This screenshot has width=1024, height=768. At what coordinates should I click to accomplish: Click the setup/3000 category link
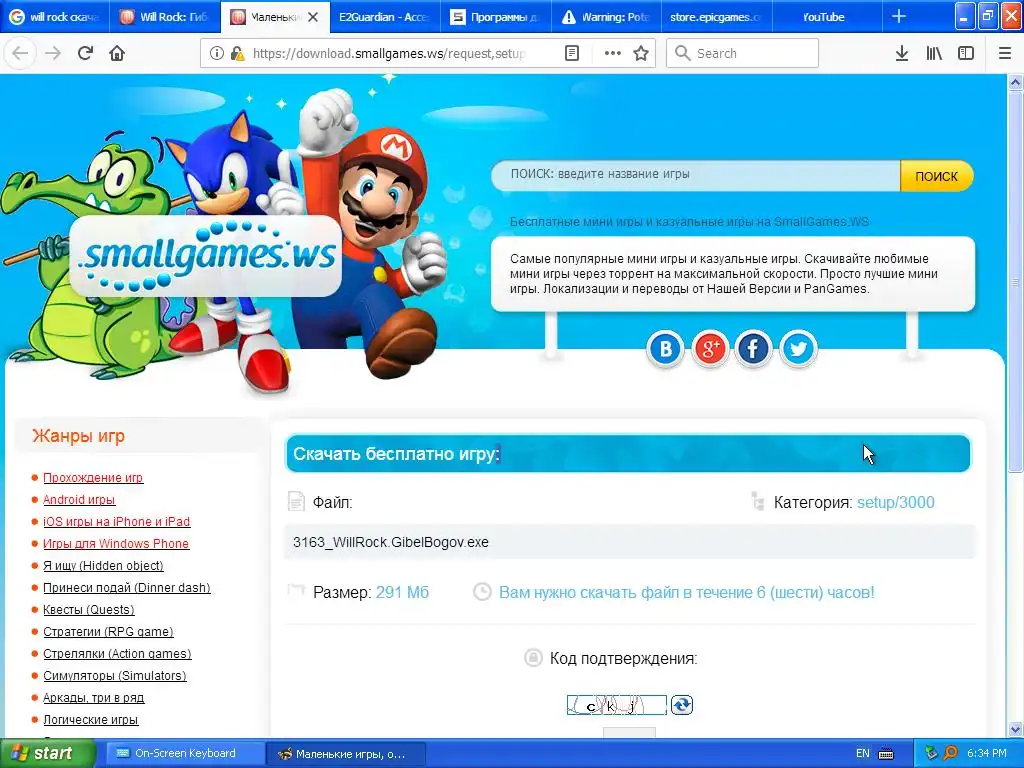tap(895, 502)
